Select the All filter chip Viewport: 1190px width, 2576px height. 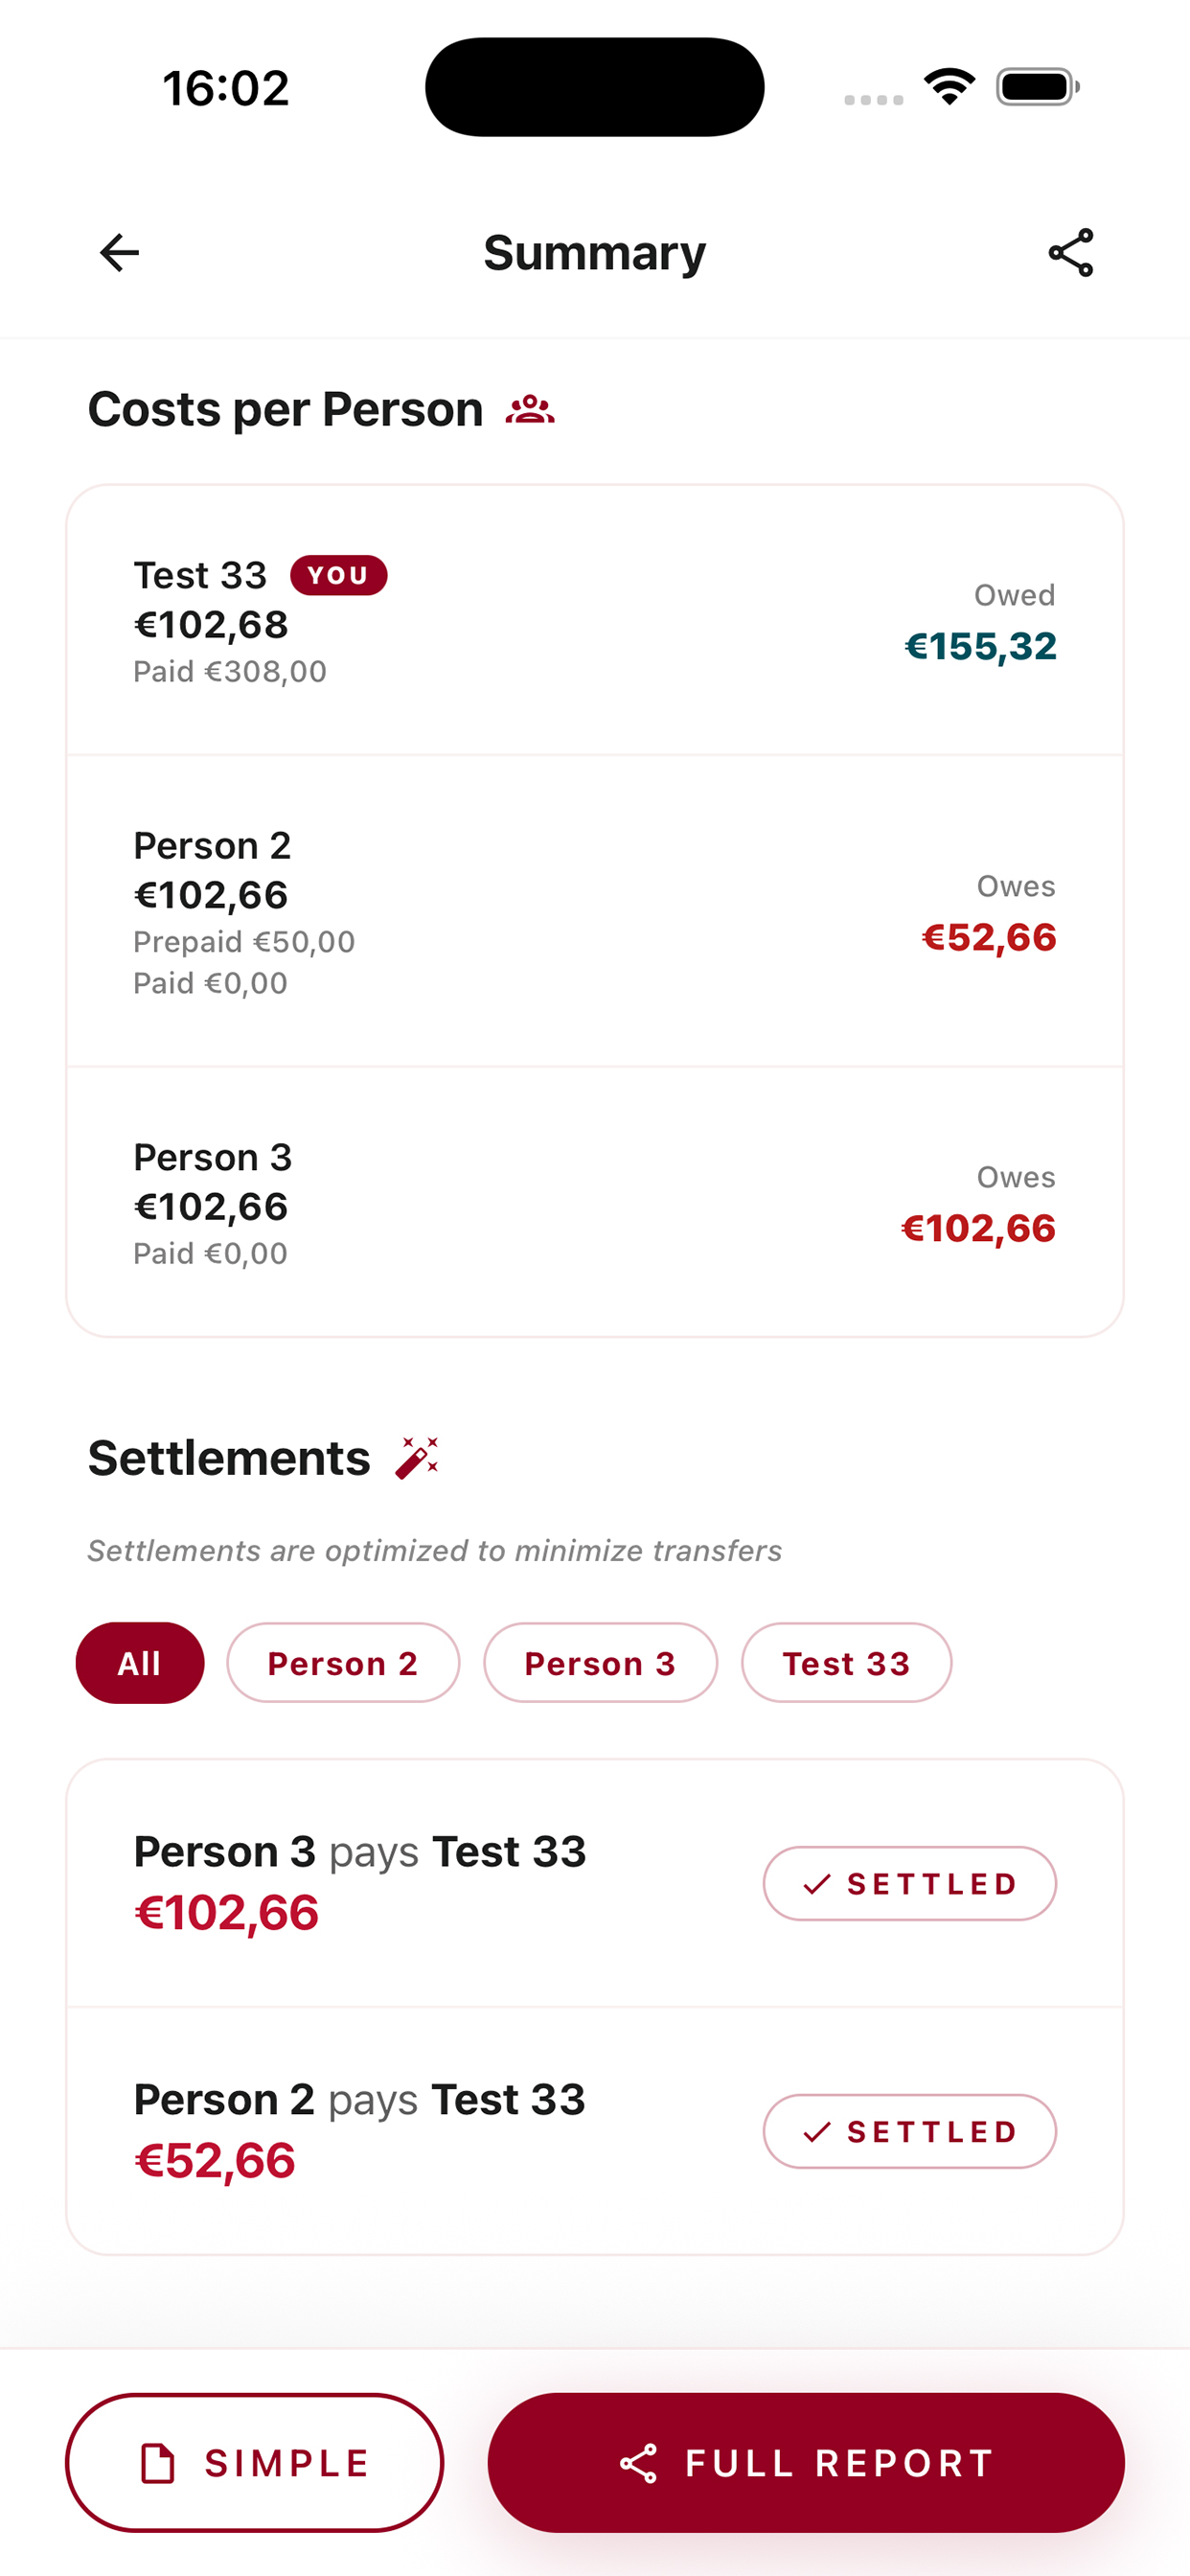tap(140, 1663)
